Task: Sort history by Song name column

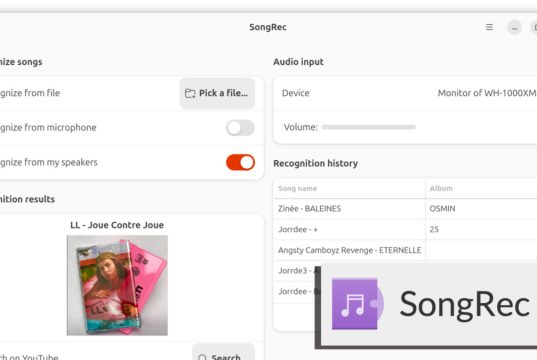Action: click(349, 188)
